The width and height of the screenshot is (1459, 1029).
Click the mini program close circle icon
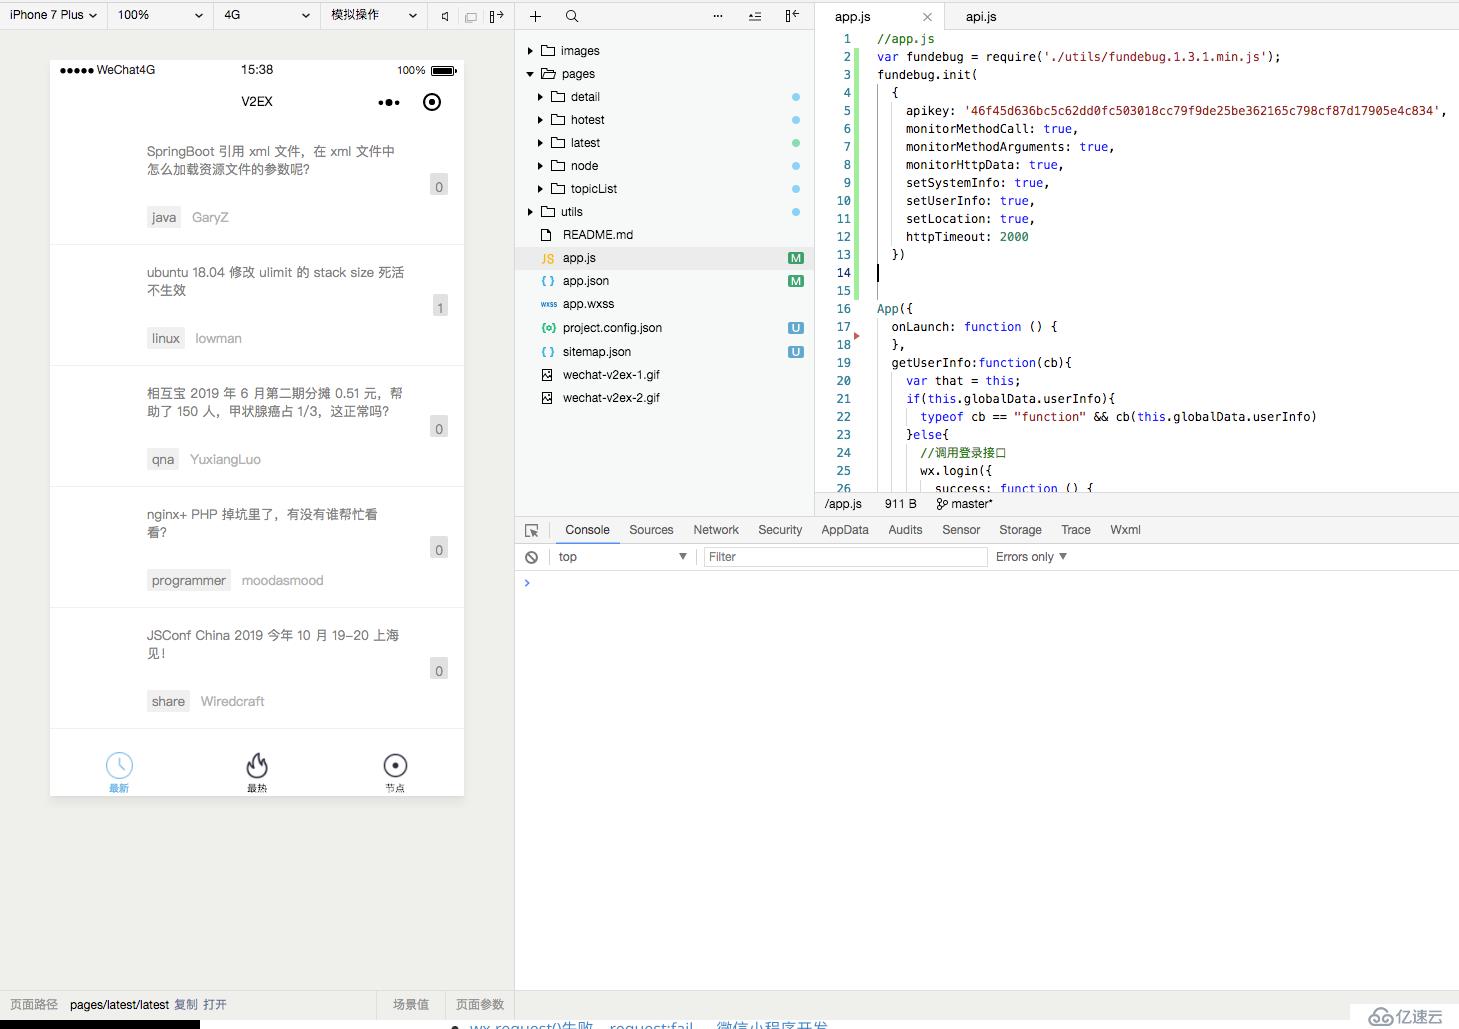432,102
